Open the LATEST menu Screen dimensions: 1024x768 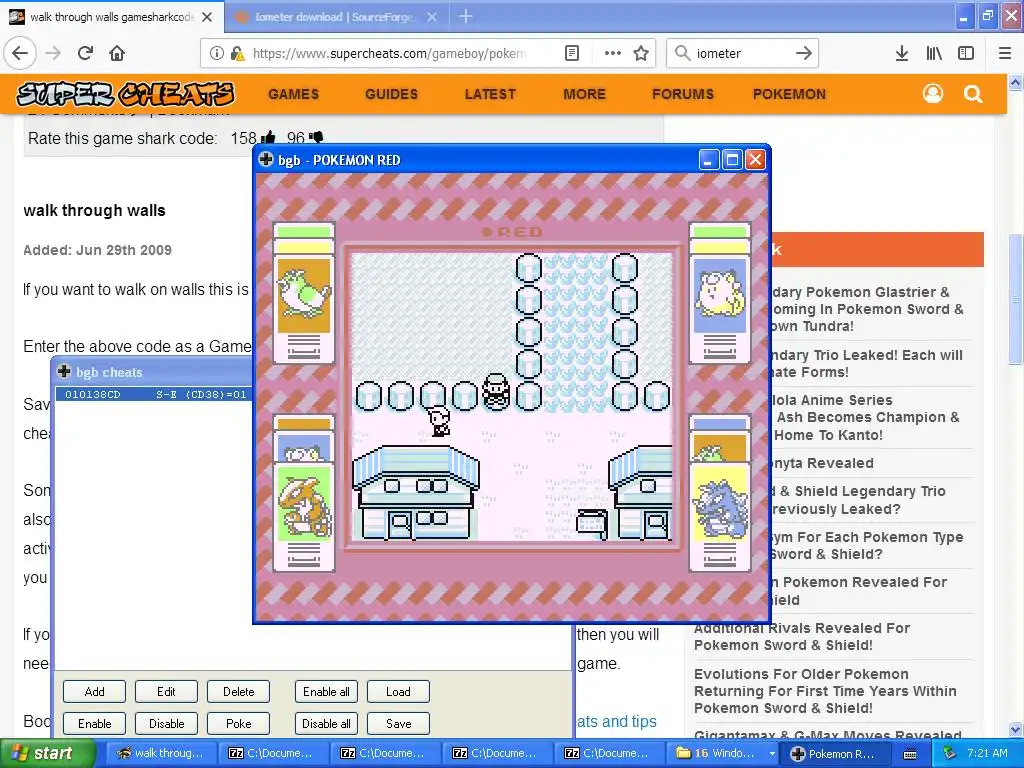(x=490, y=94)
